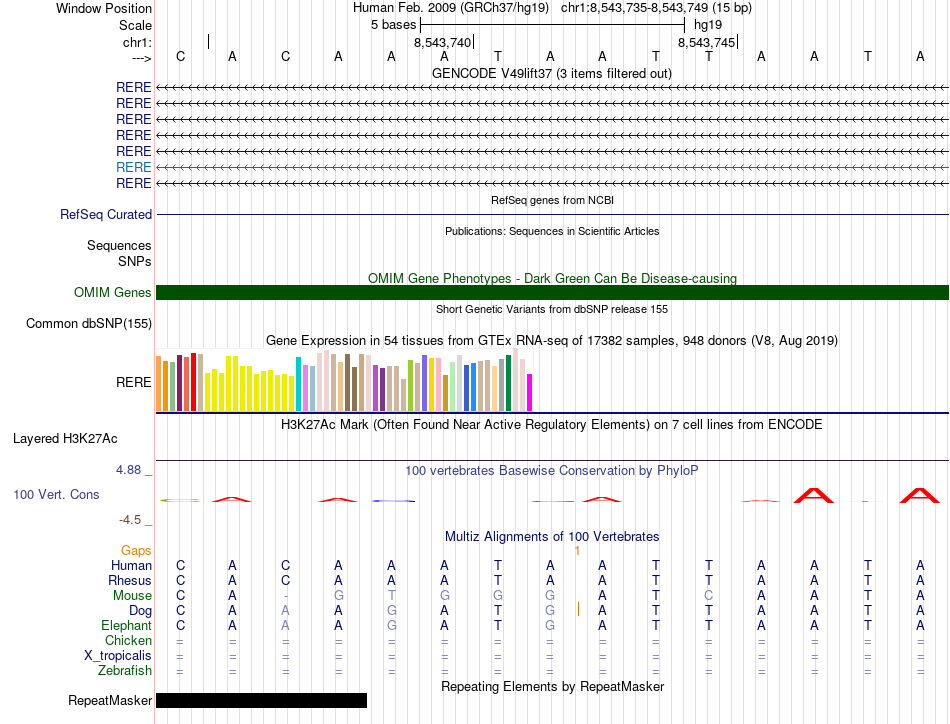Select the light blue RERE transcript label
Image resolution: width=950 pixels, height=724 pixels.
click(x=133, y=167)
